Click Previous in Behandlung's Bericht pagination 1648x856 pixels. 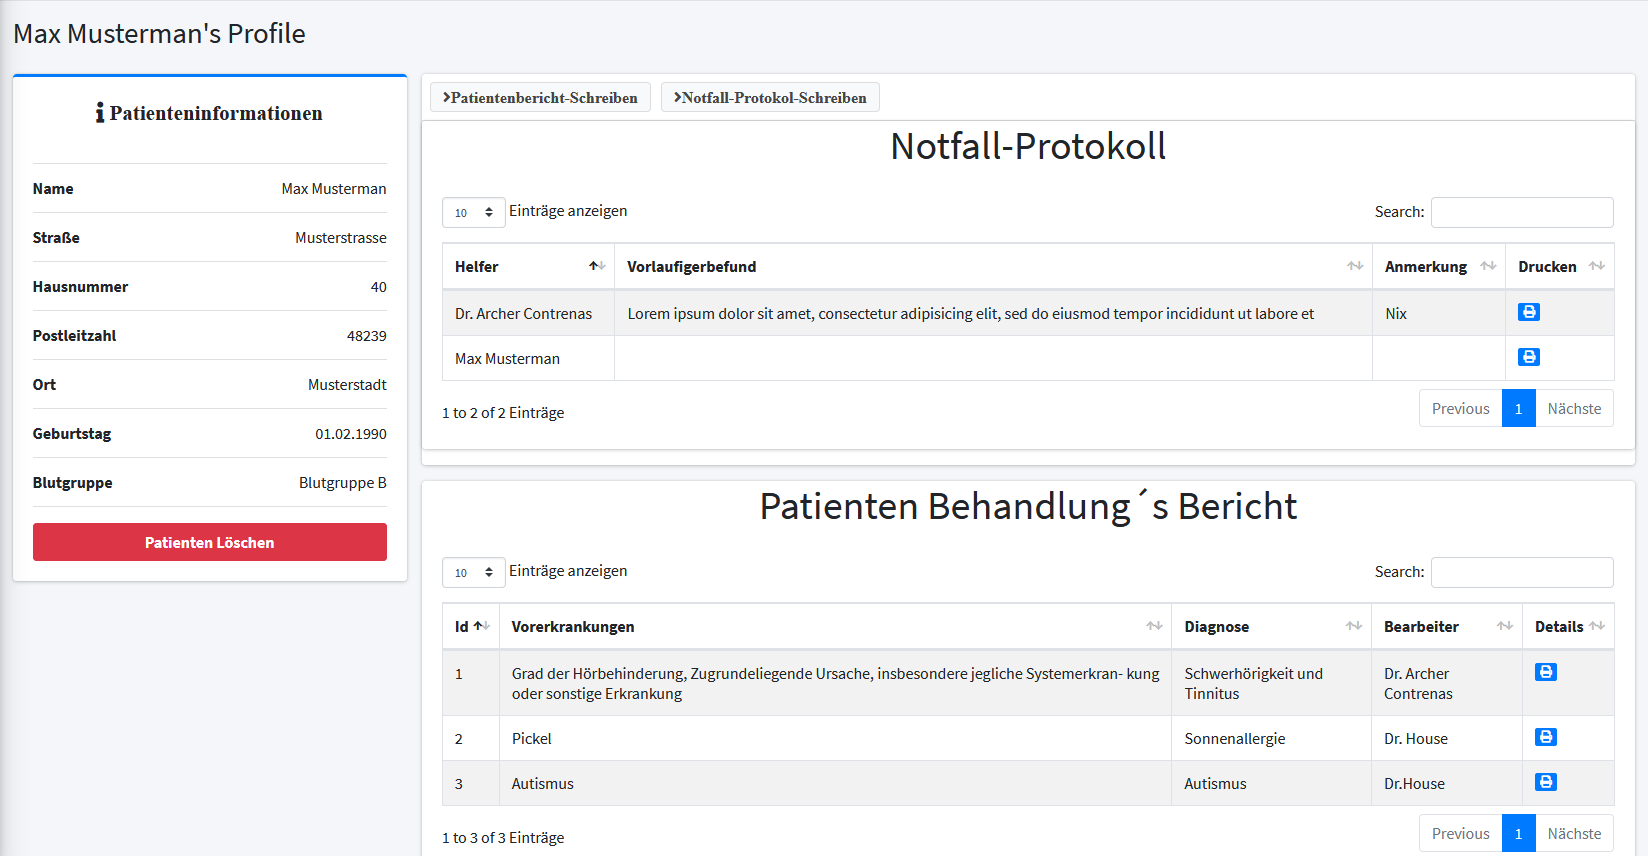(x=1460, y=833)
